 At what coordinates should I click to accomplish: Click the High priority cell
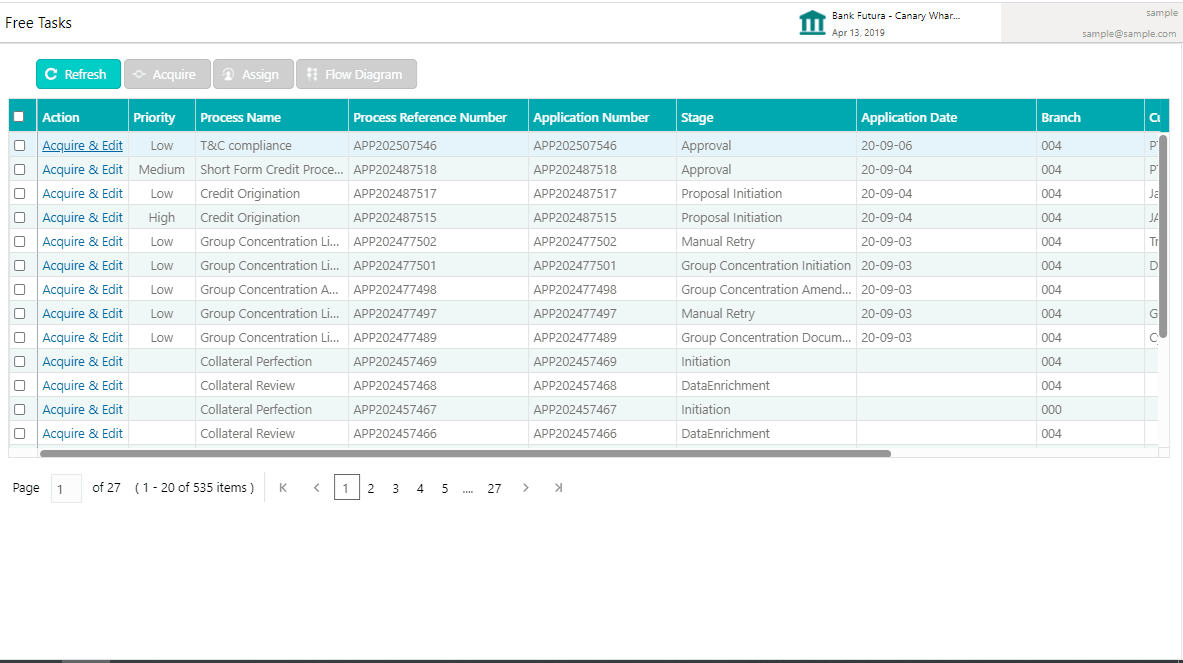pyautogui.click(x=161, y=217)
